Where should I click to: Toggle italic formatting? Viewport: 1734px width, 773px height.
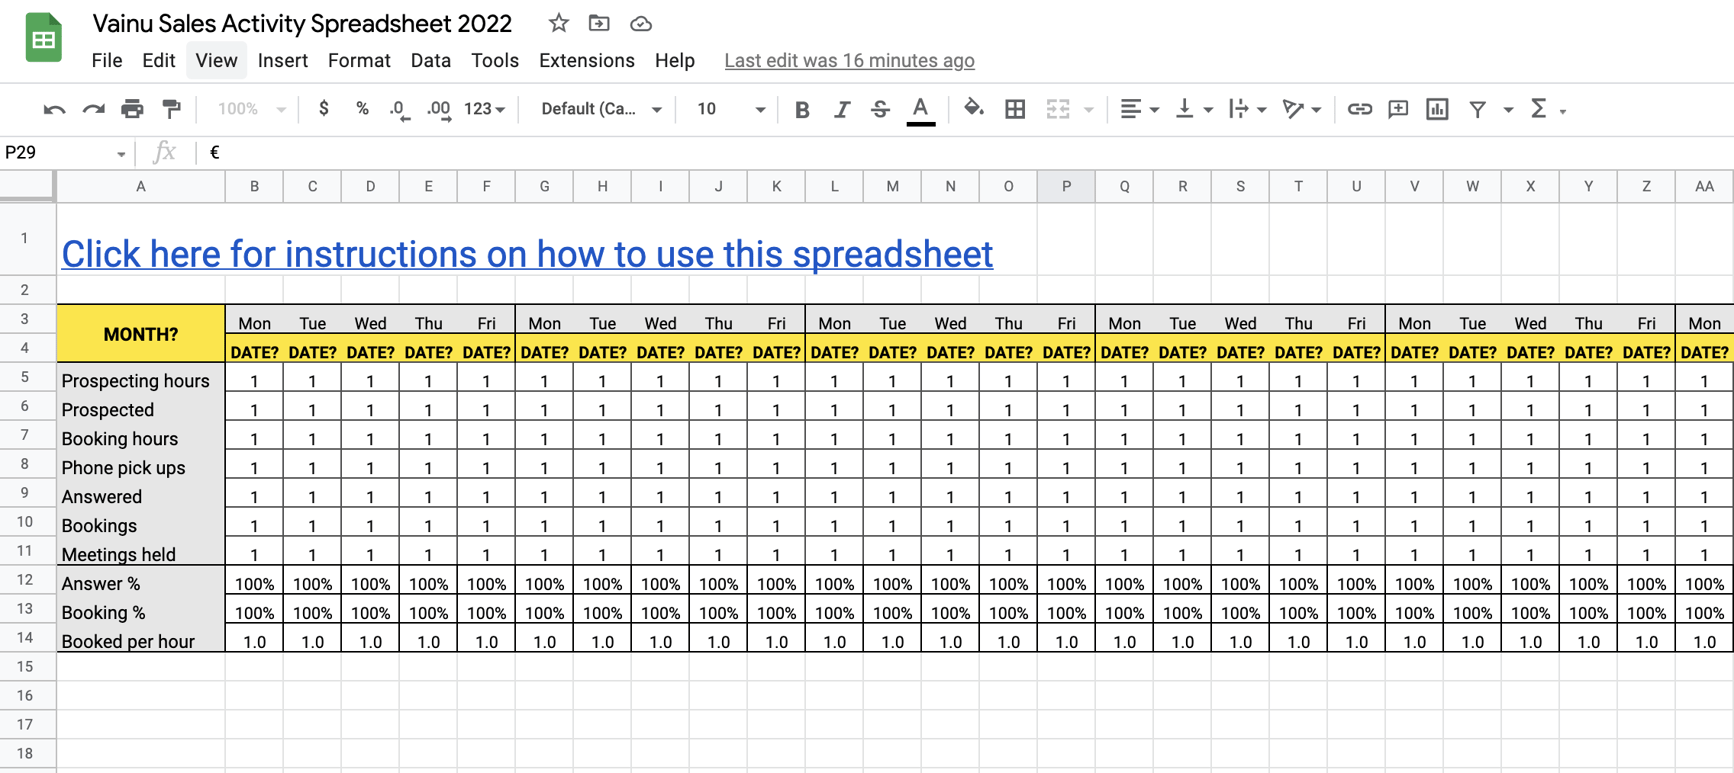tap(841, 110)
